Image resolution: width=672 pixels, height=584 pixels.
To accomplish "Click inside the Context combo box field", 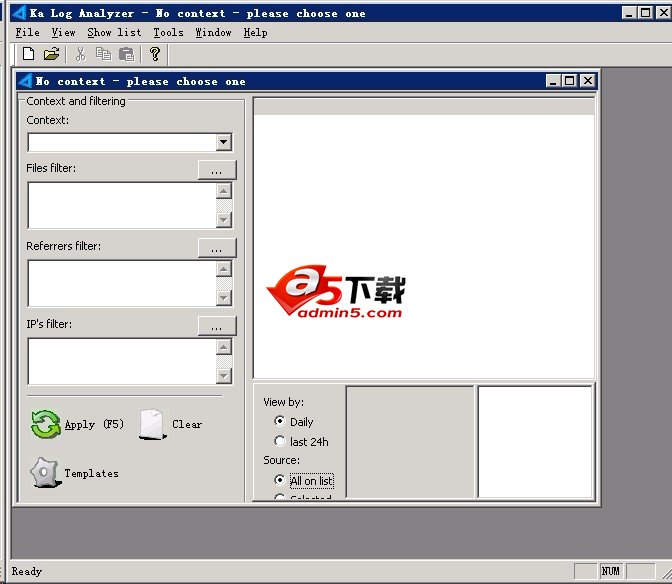I will click(x=122, y=142).
